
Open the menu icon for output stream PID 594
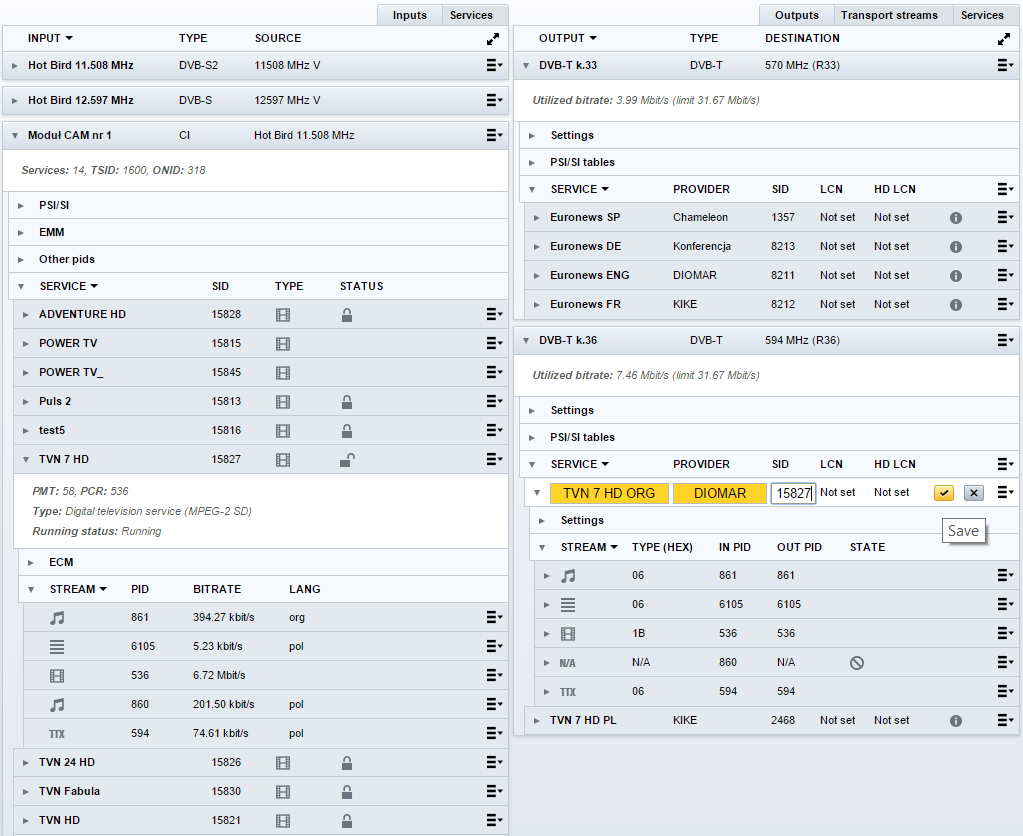[1005, 691]
